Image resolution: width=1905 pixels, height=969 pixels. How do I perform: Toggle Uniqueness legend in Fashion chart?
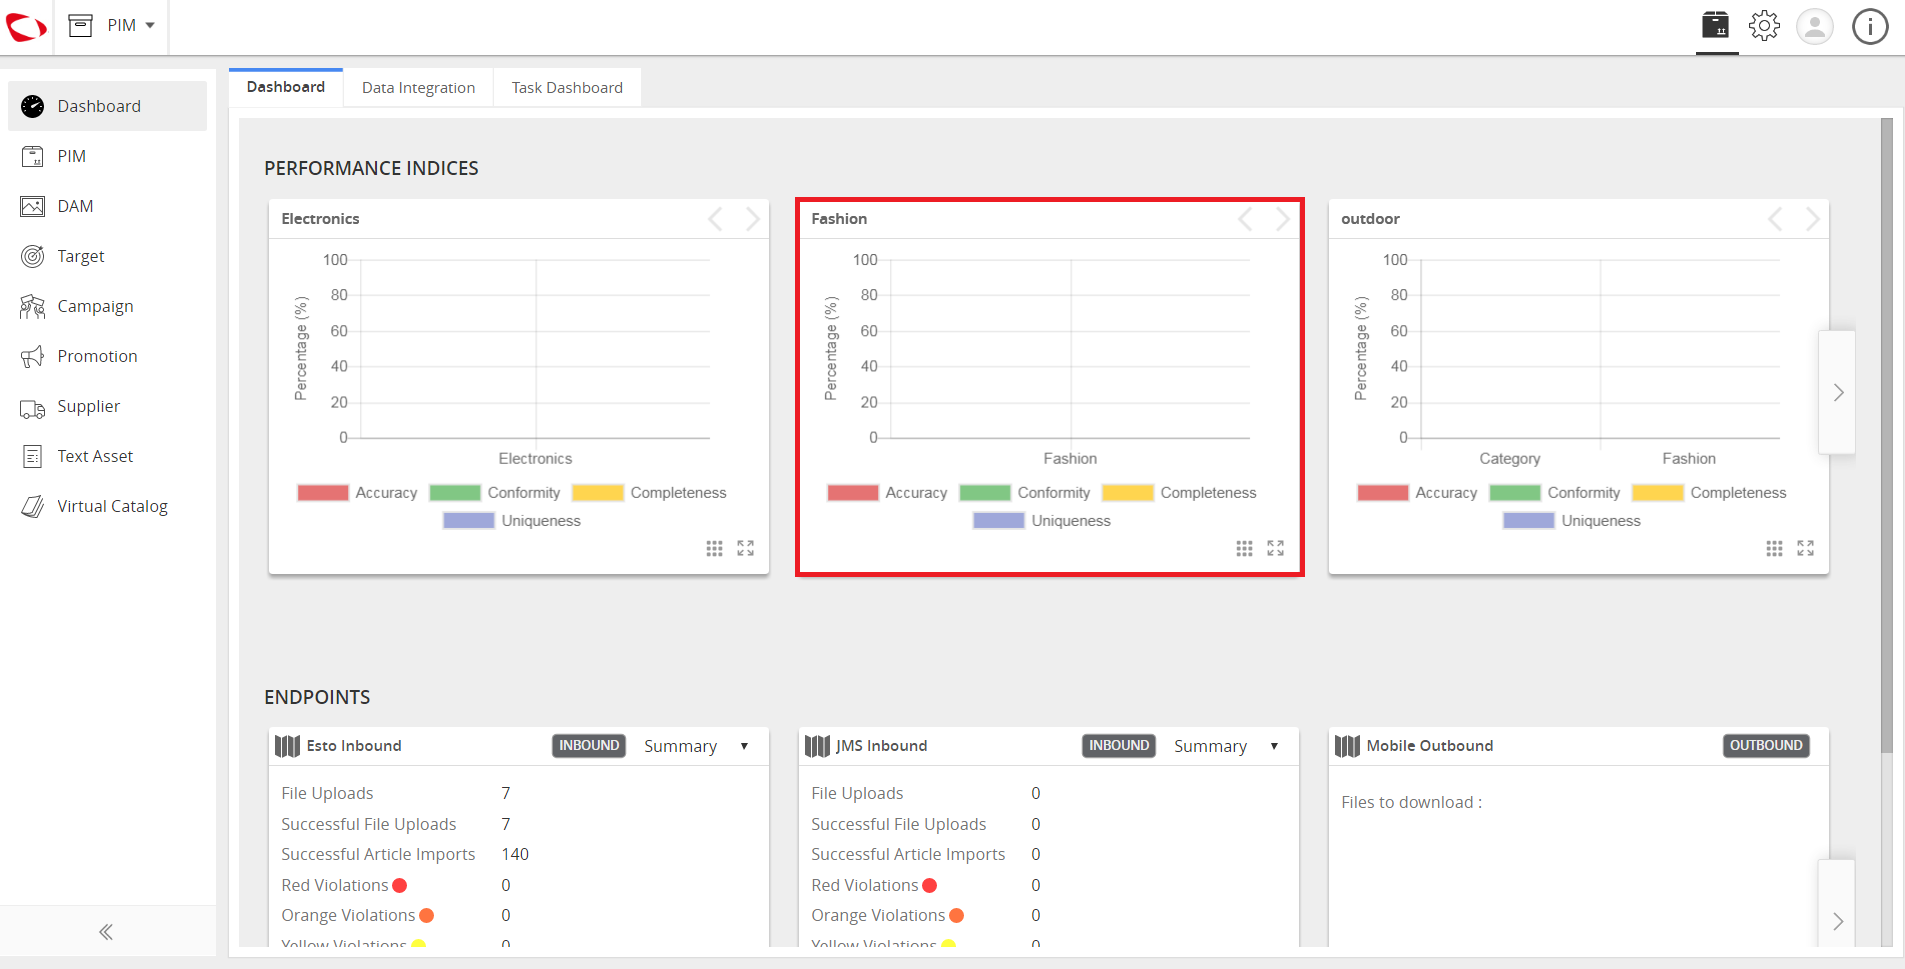coord(1042,521)
